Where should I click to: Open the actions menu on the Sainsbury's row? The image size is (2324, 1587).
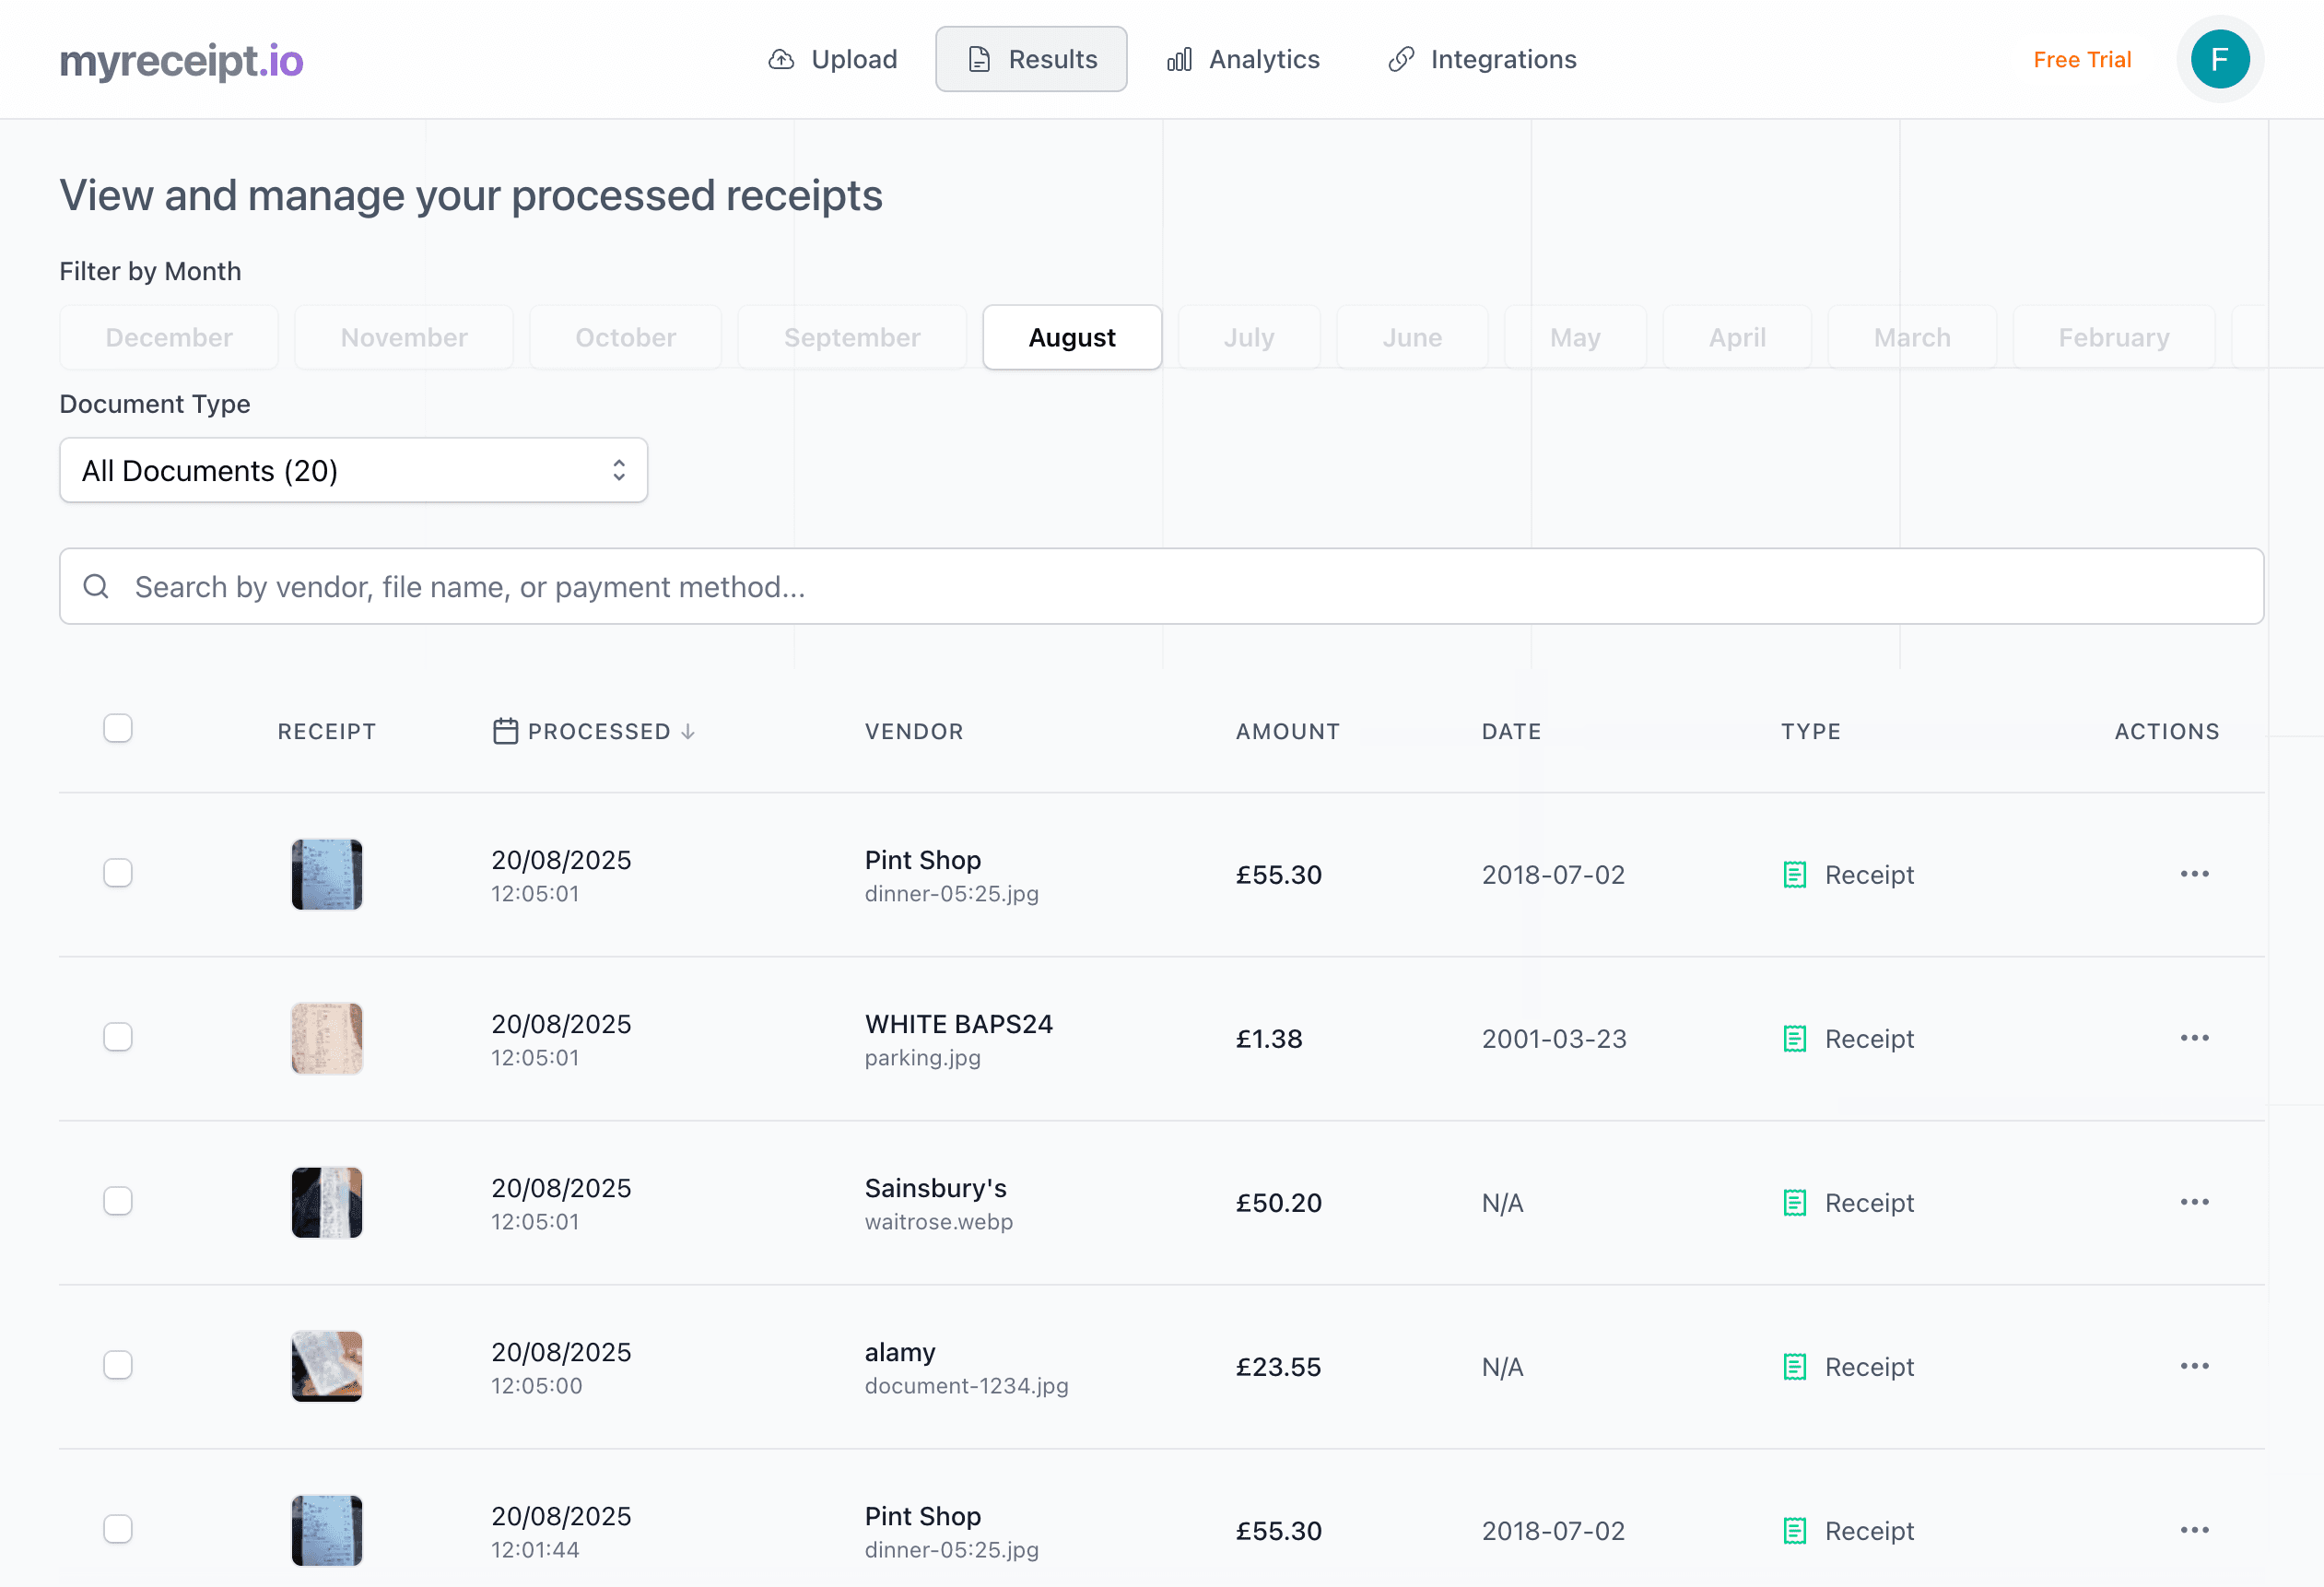point(2194,1202)
